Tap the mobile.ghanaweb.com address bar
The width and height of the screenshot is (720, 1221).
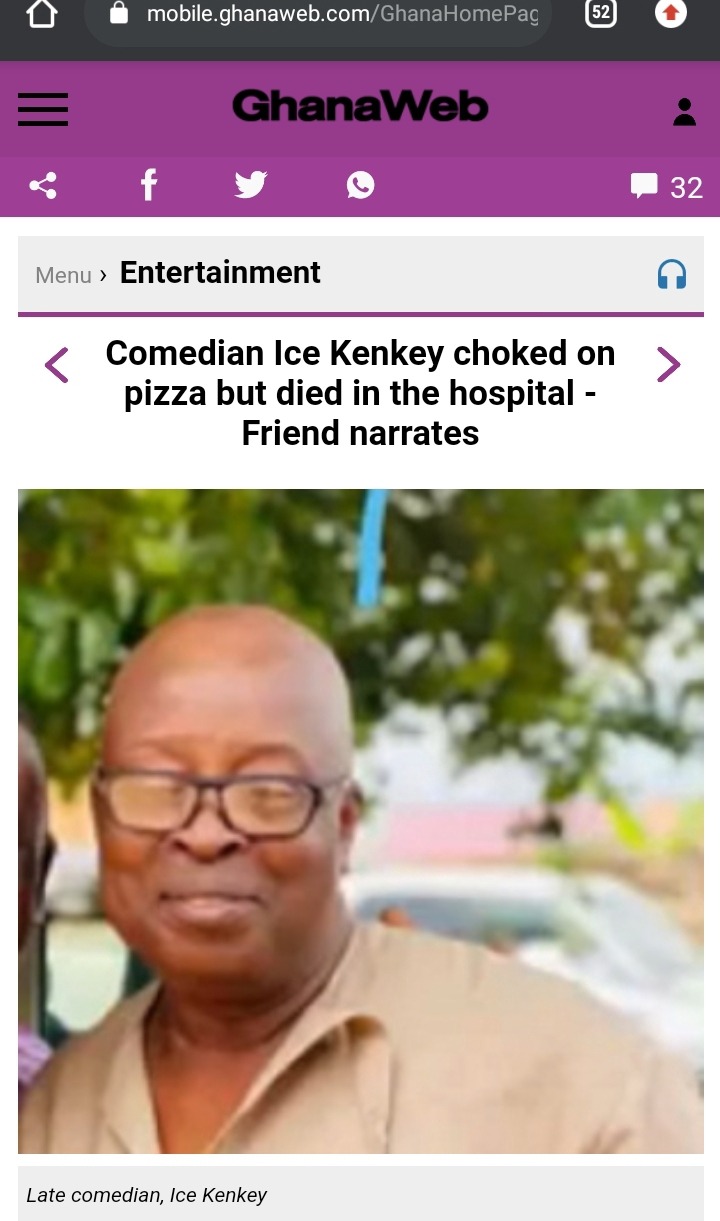(x=318, y=16)
